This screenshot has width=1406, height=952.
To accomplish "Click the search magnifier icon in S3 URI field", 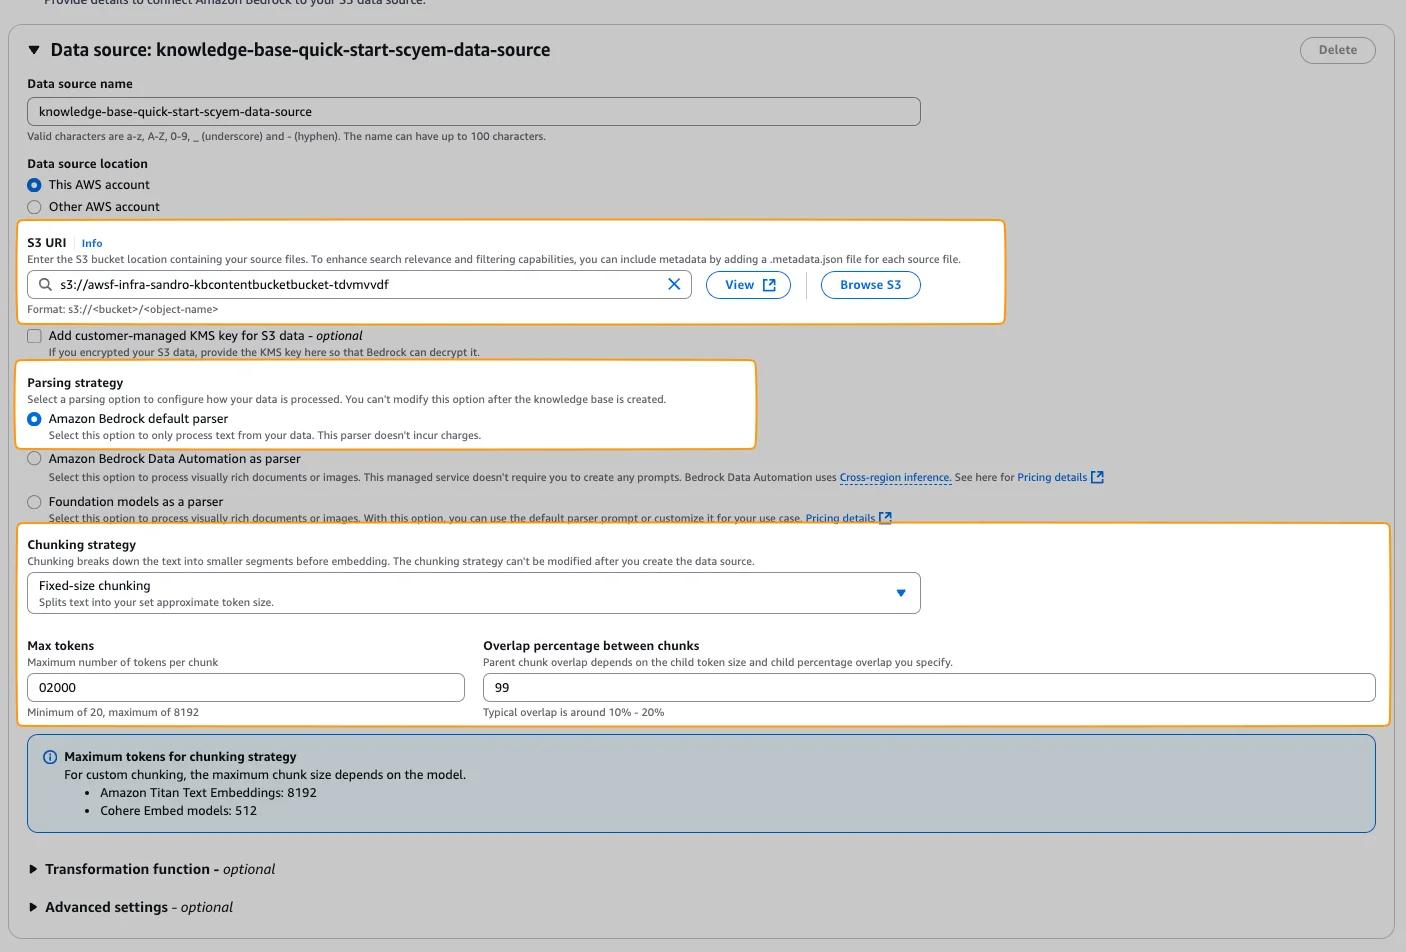I will coord(45,285).
